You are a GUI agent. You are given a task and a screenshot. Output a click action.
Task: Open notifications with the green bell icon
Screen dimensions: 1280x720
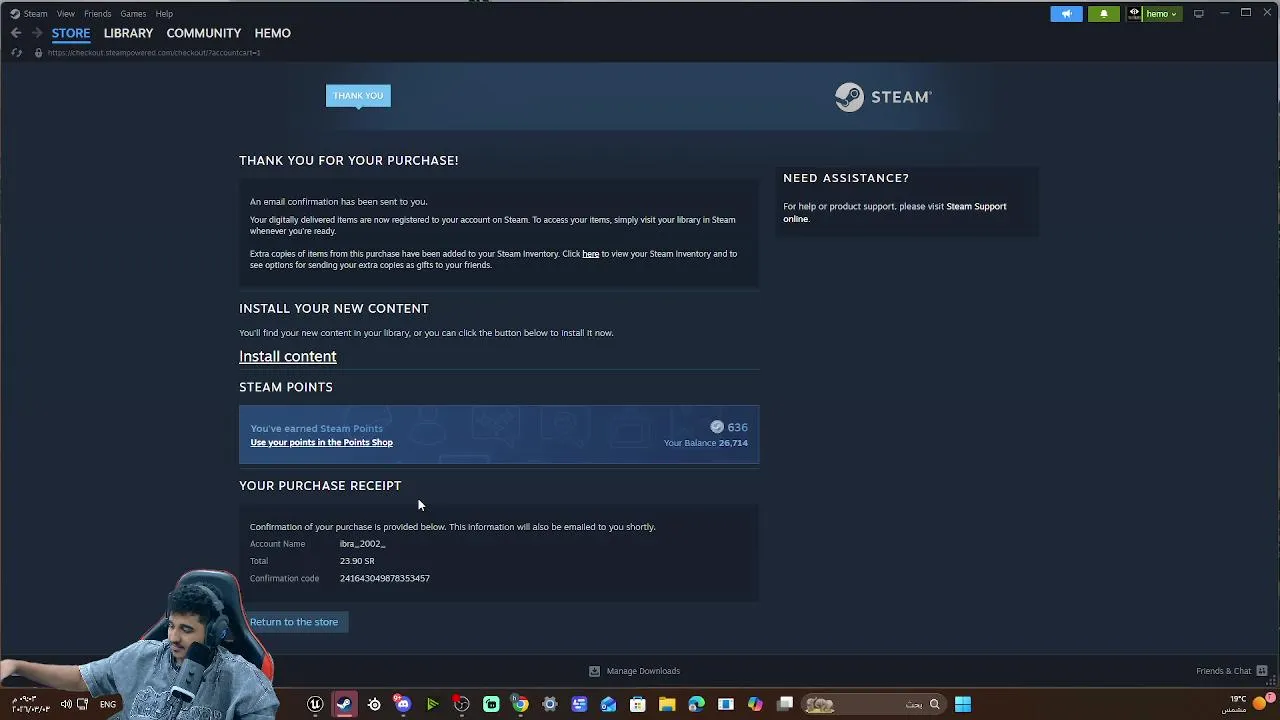[1104, 14]
